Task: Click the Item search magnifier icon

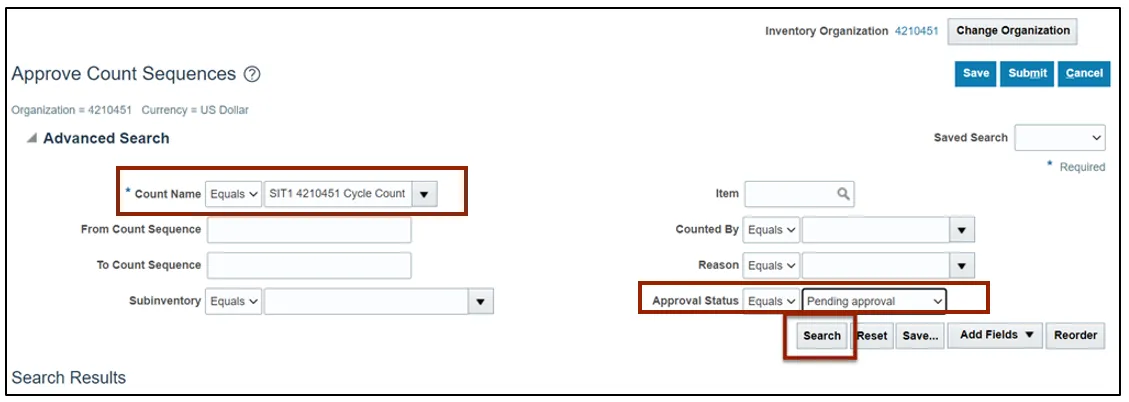Action: coord(843,194)
